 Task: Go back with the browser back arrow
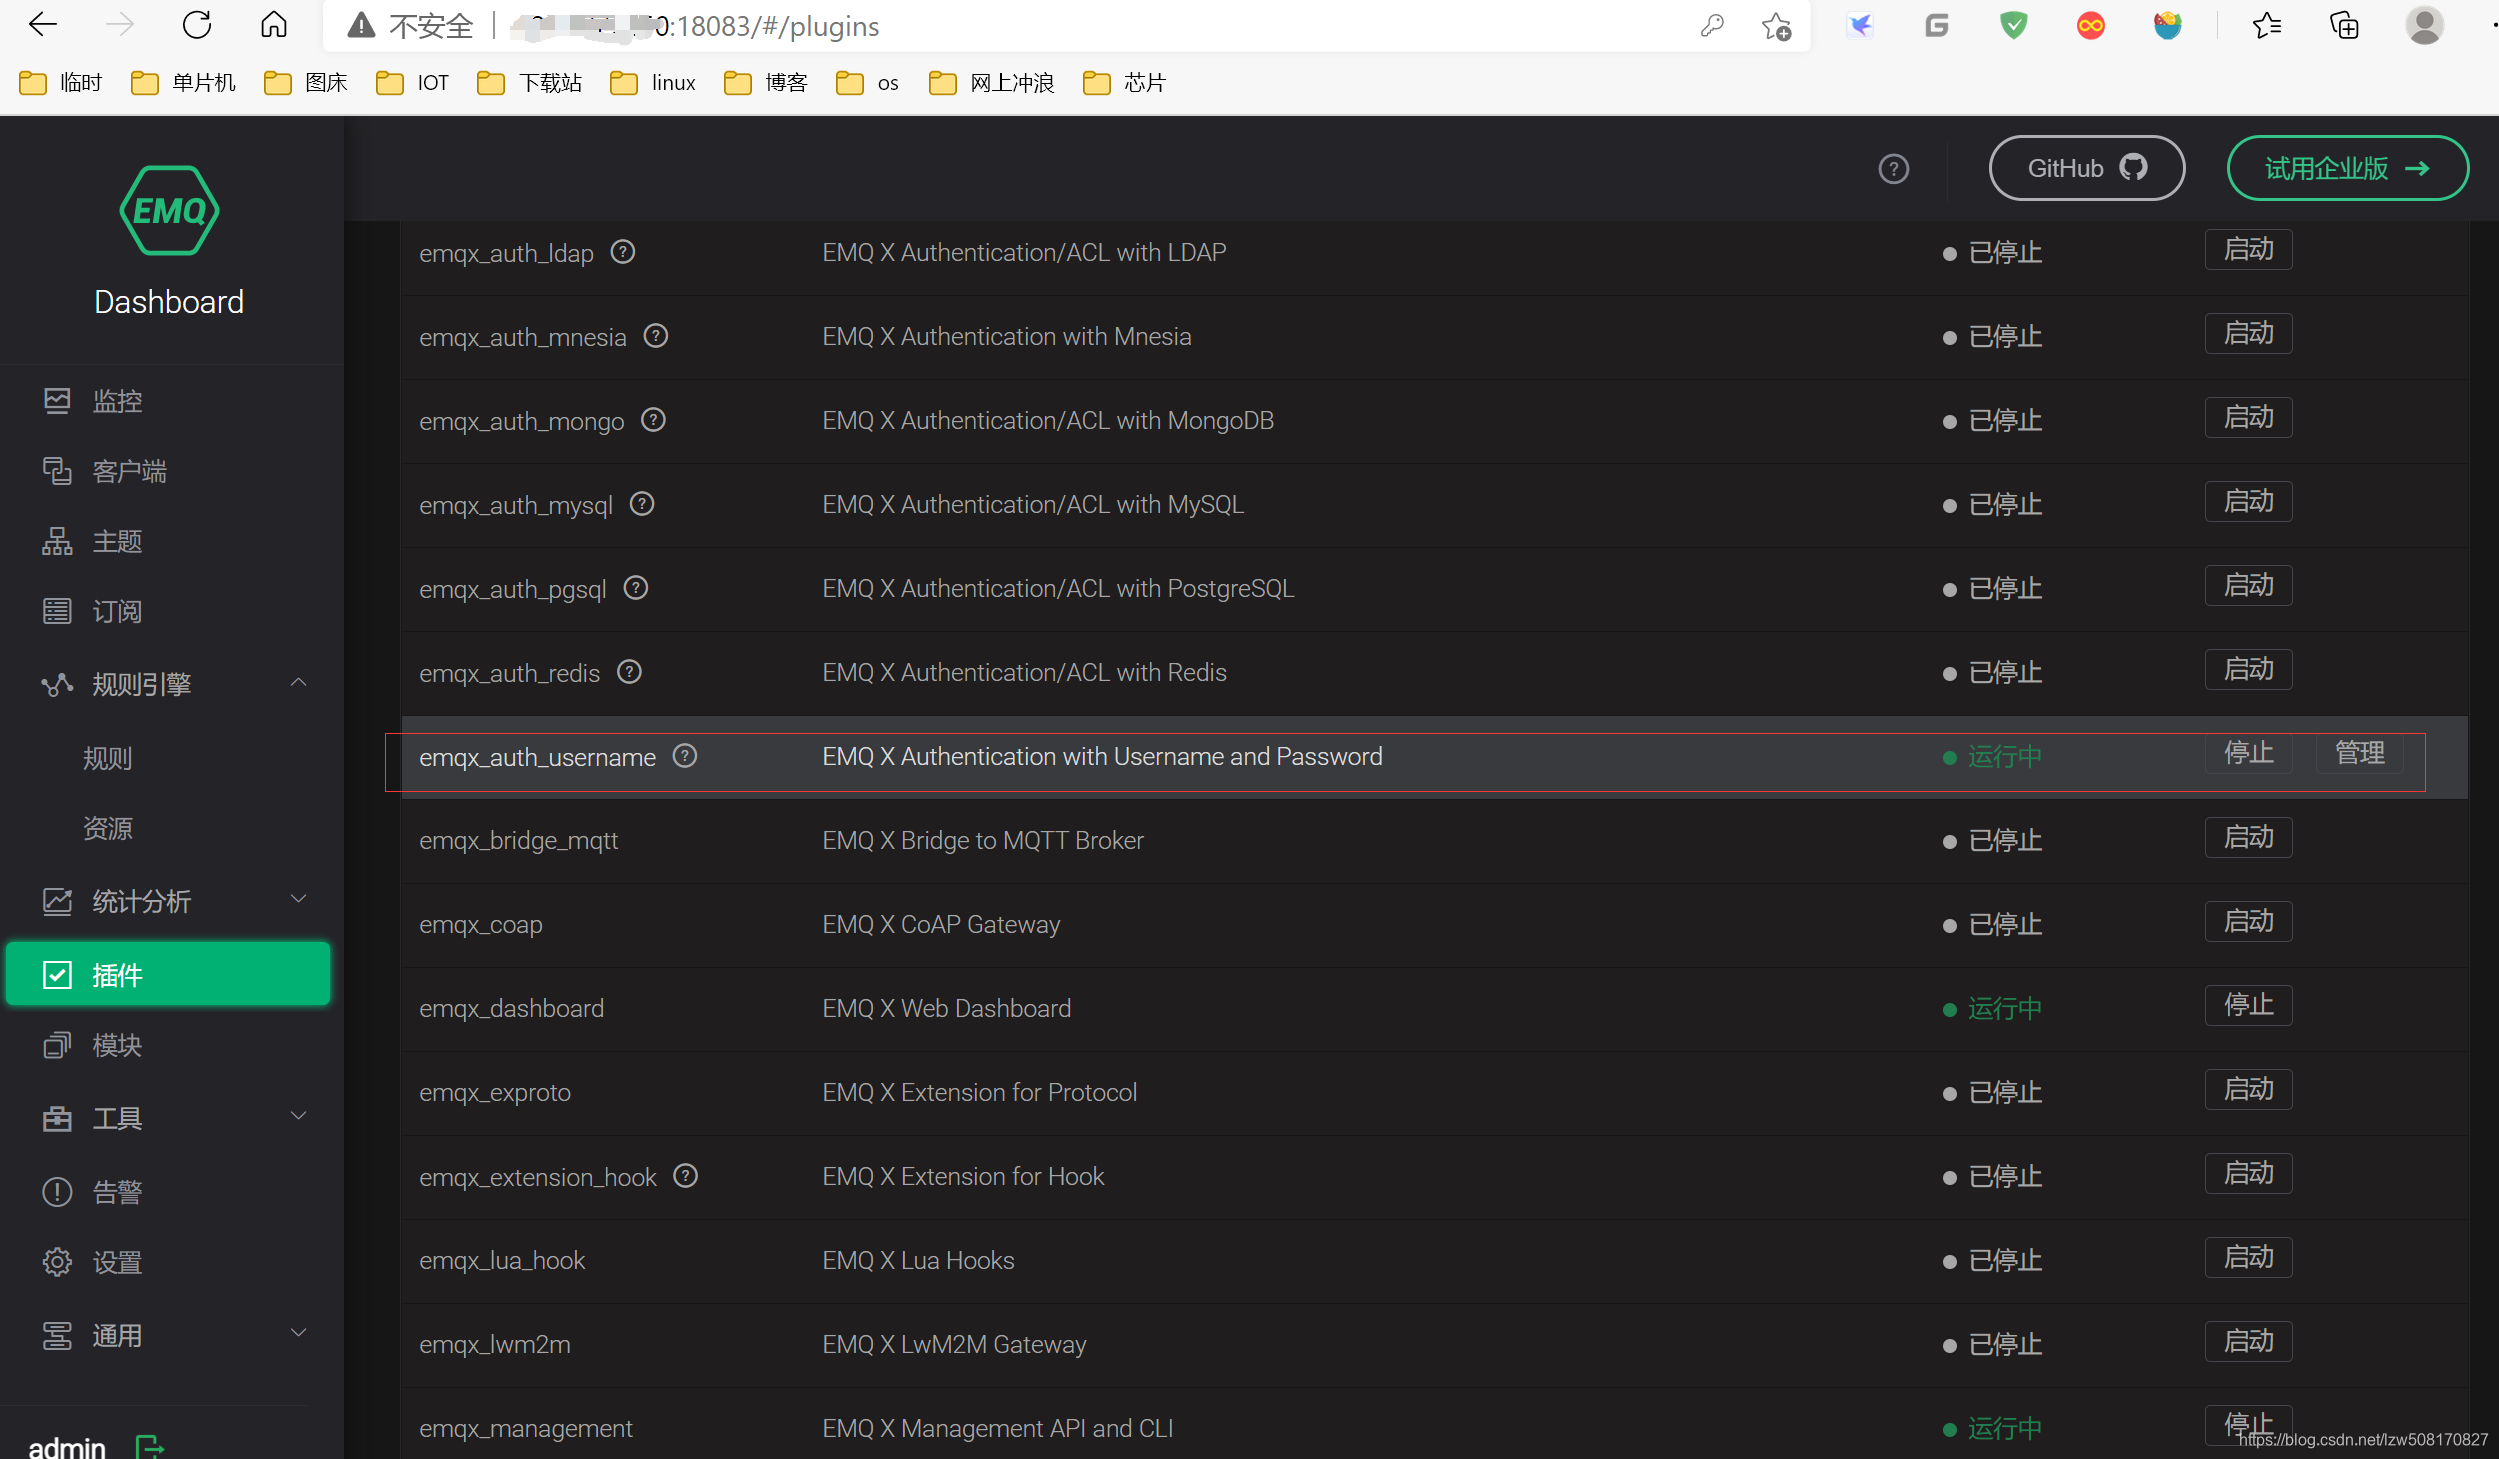(x=43, y=25)
